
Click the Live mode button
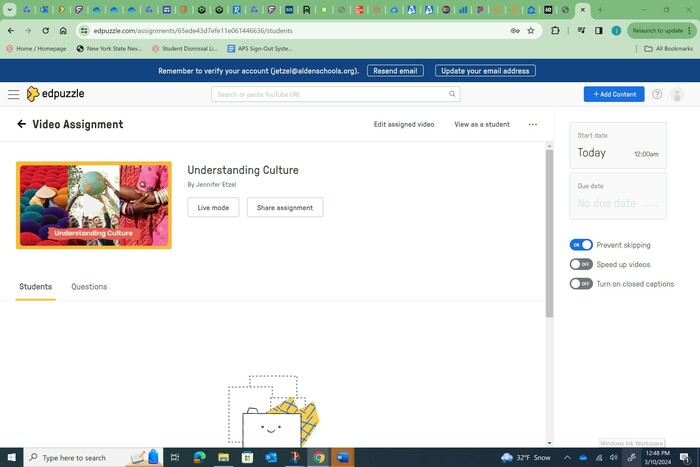tap(213, 208)
